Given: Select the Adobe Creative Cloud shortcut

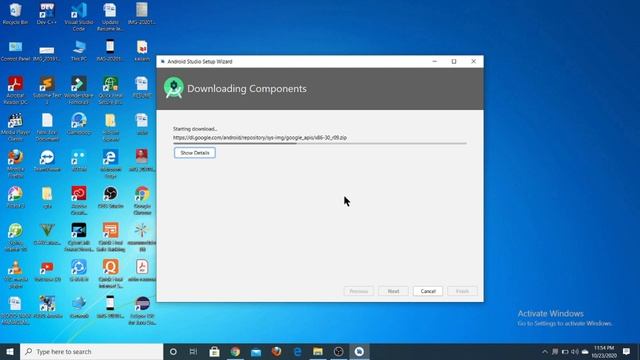Looking at the screenshot, I should pos(79,200).
